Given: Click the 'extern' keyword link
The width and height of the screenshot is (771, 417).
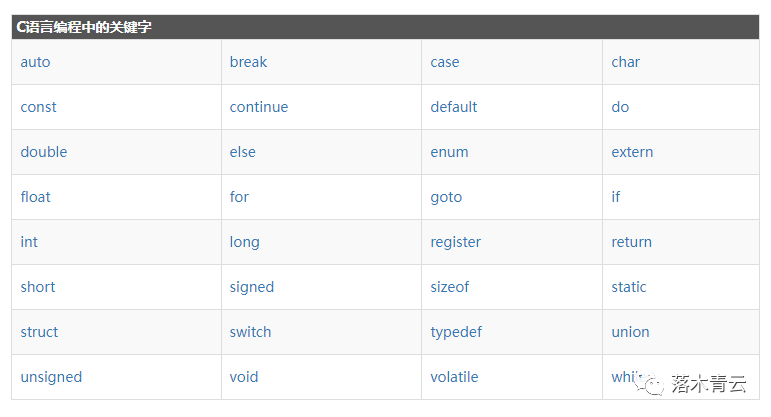Looking at the screenshot, I should [x=632, y=152].
